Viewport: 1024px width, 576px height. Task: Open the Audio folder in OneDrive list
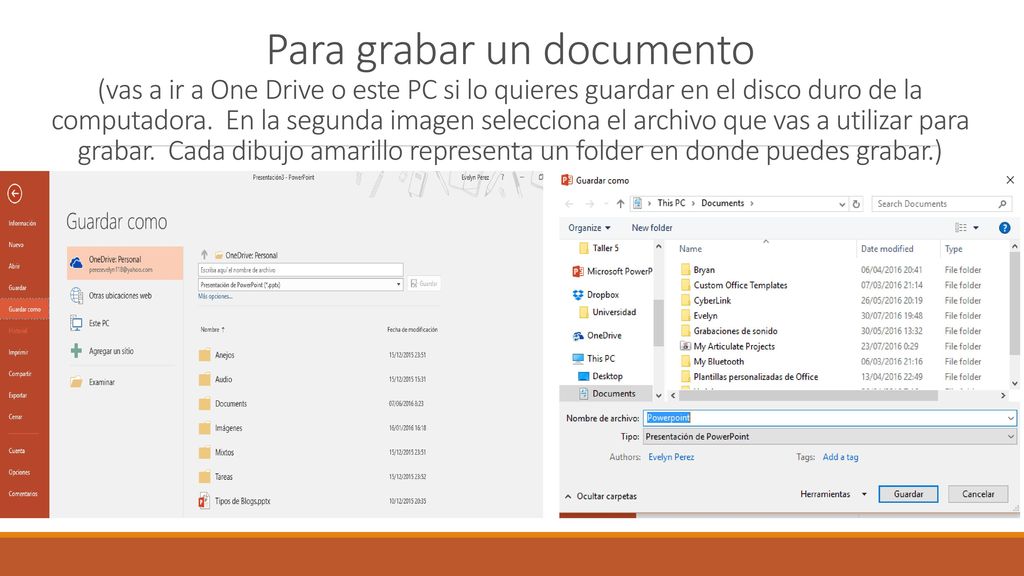click(216, 379)
